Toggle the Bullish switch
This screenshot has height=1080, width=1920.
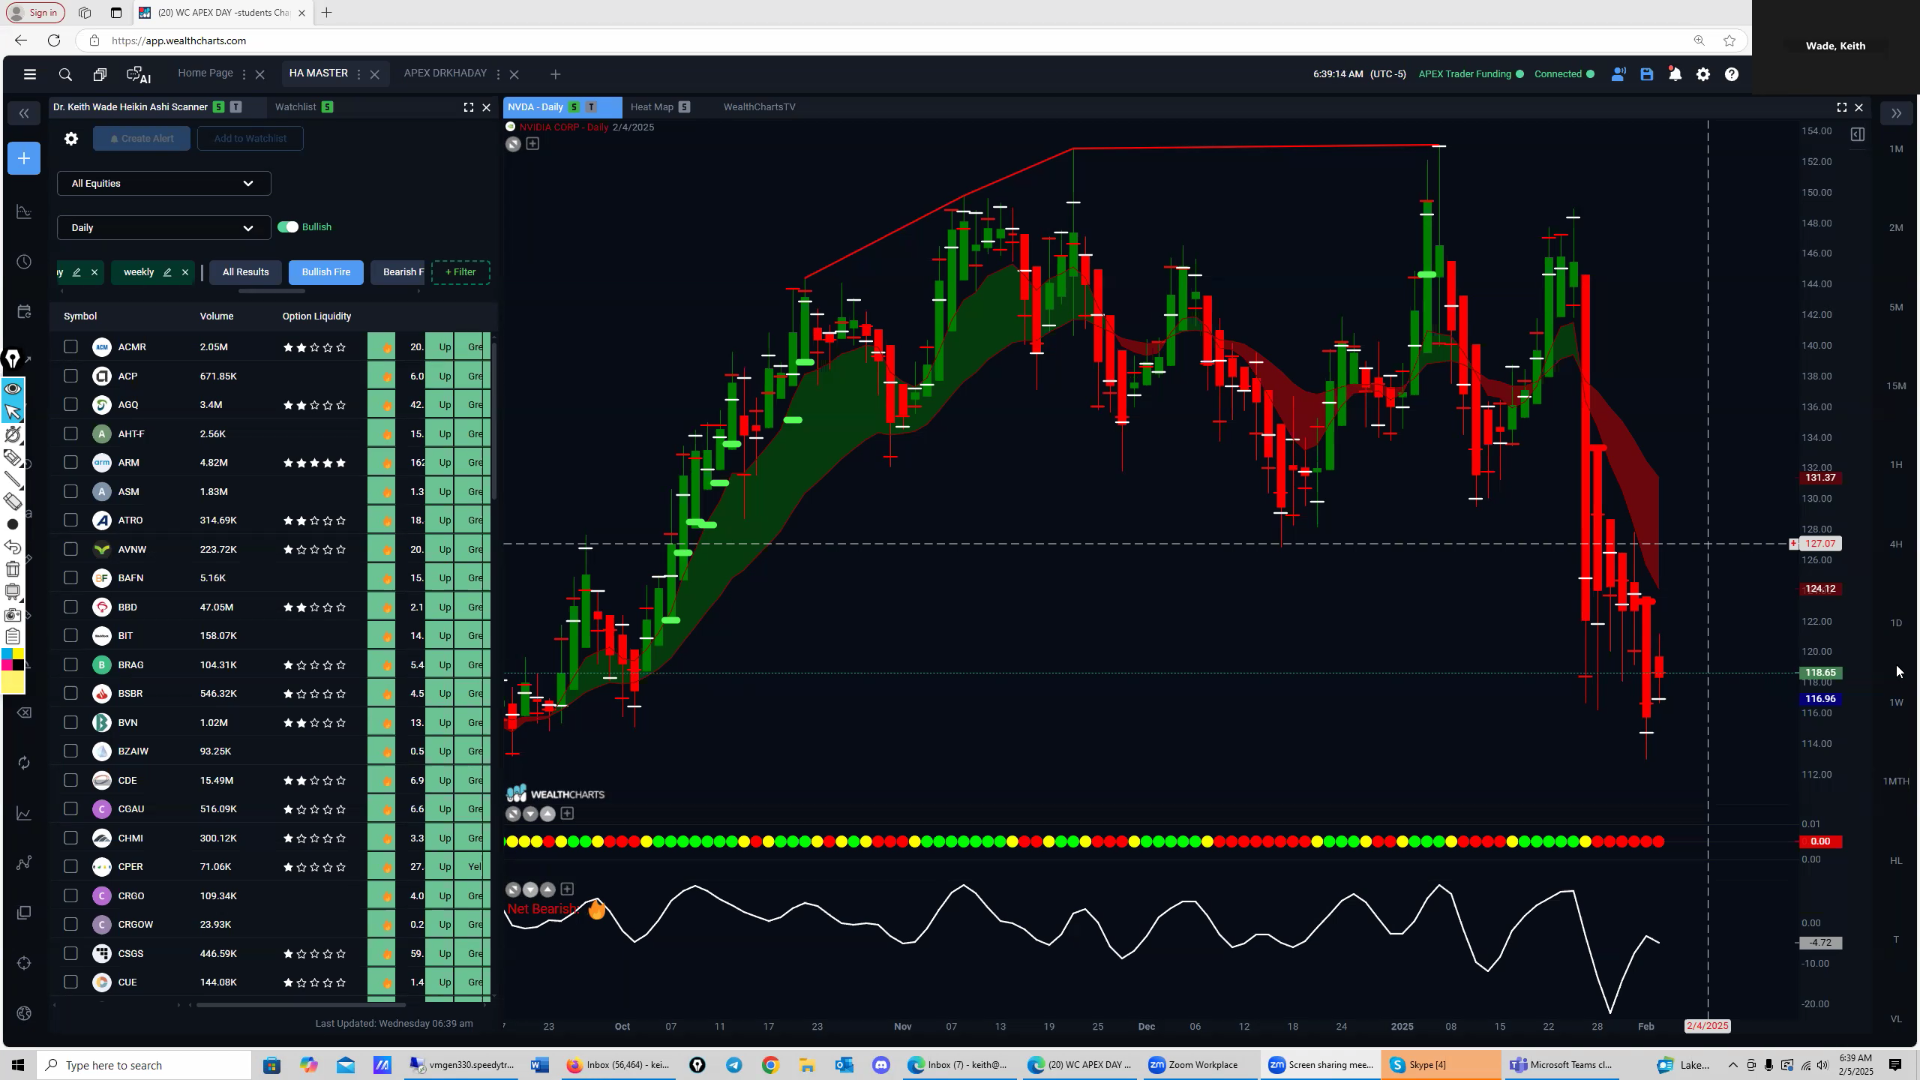288,227
